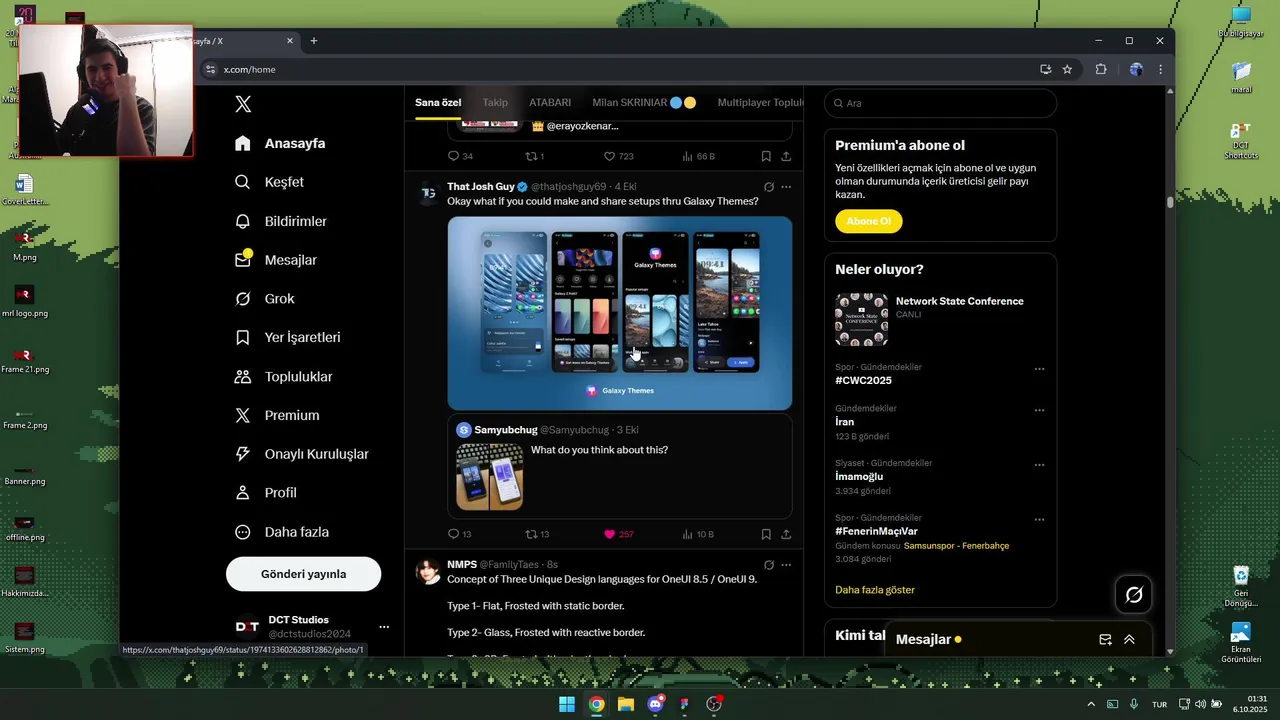Open File Explorer from taskbar
The height and width of the screenshot is (720, 1280).
pyautogui.click(x=625, y=704)
